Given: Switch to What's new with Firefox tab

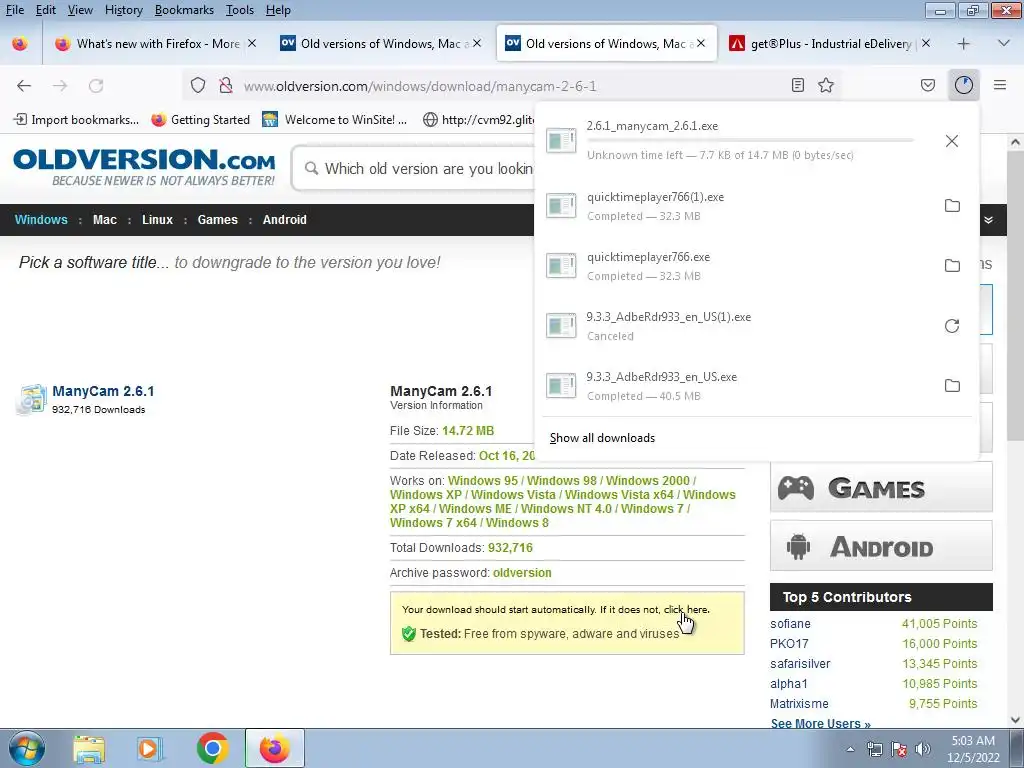Looking at the screenshot, I should click(x=157, y=44).
